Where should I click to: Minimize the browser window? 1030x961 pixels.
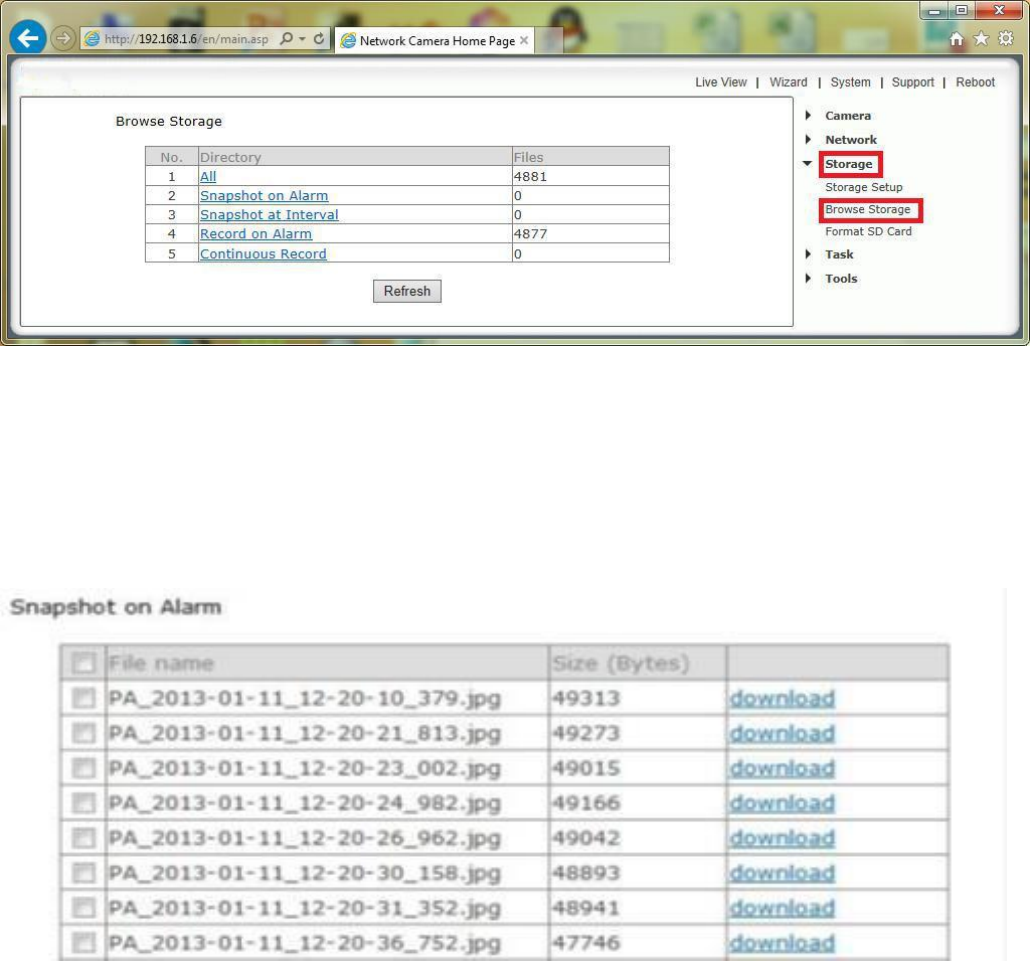click(934, 11)
